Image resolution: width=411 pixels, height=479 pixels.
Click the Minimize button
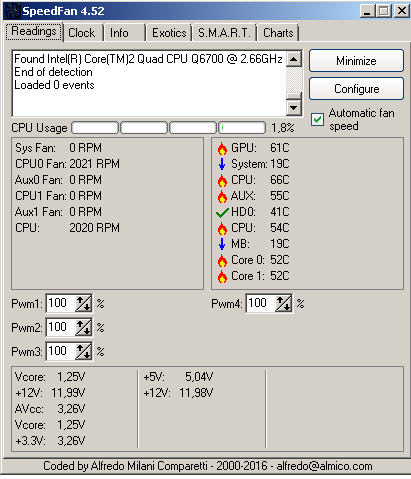[356, 61]
